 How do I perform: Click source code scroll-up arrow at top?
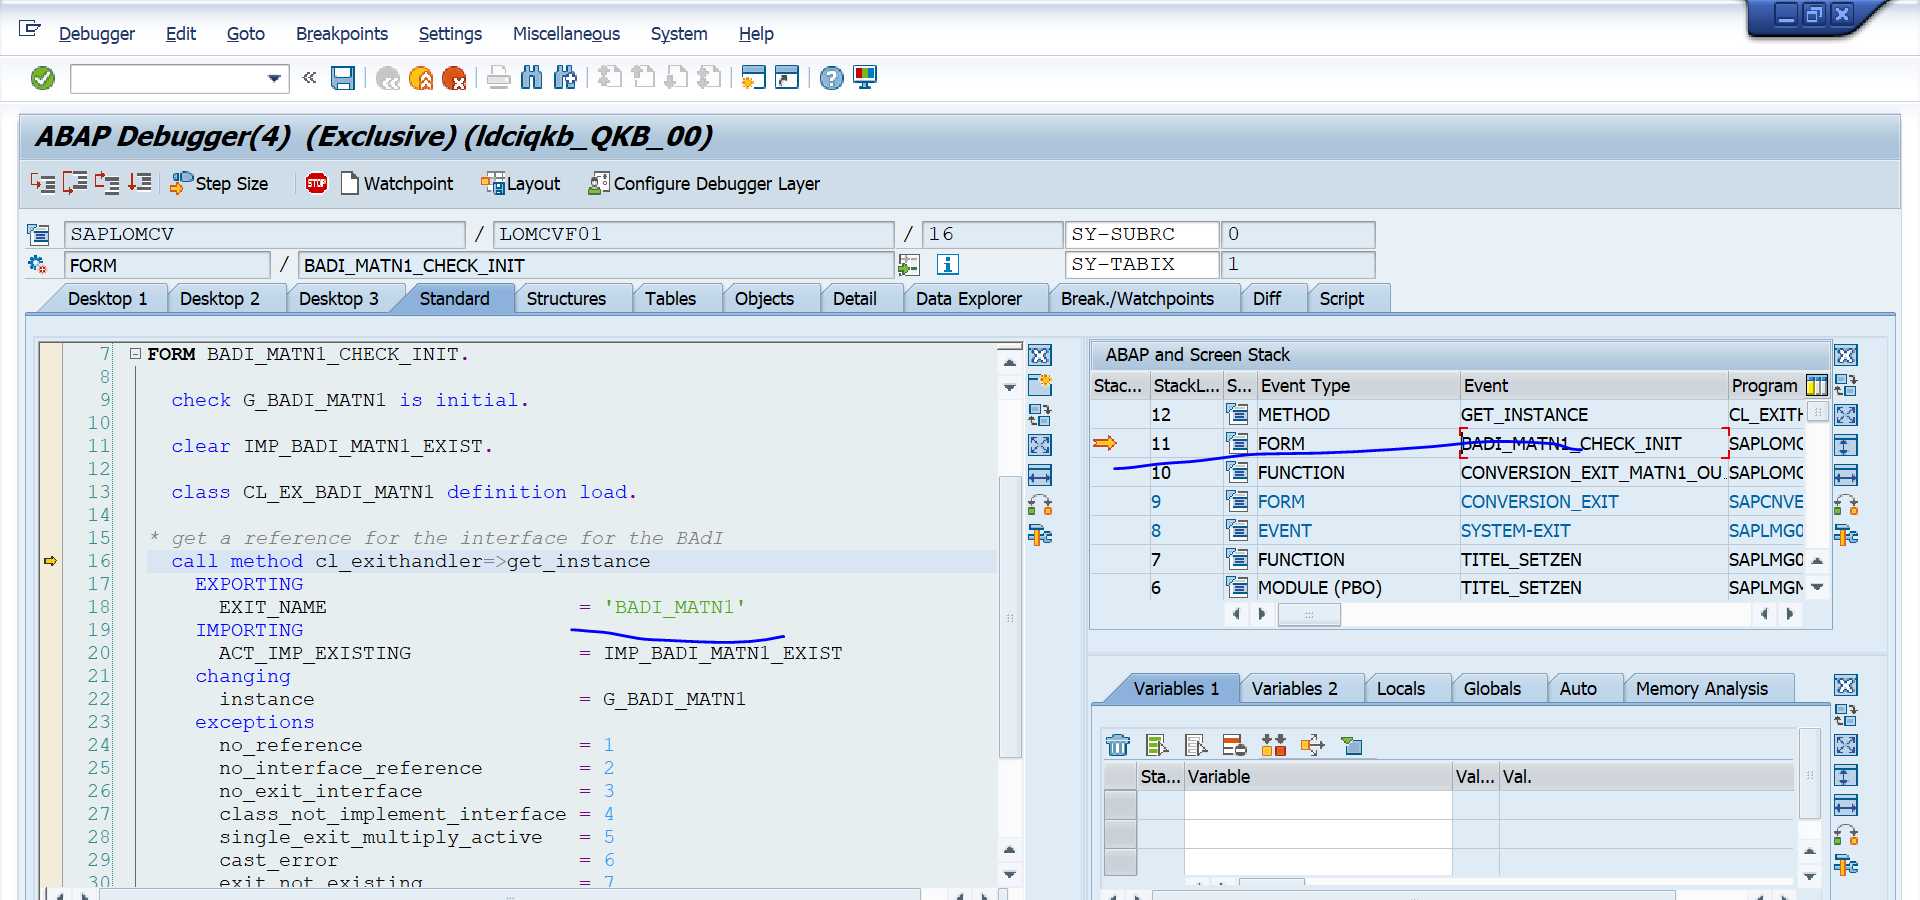point(1010,363)
